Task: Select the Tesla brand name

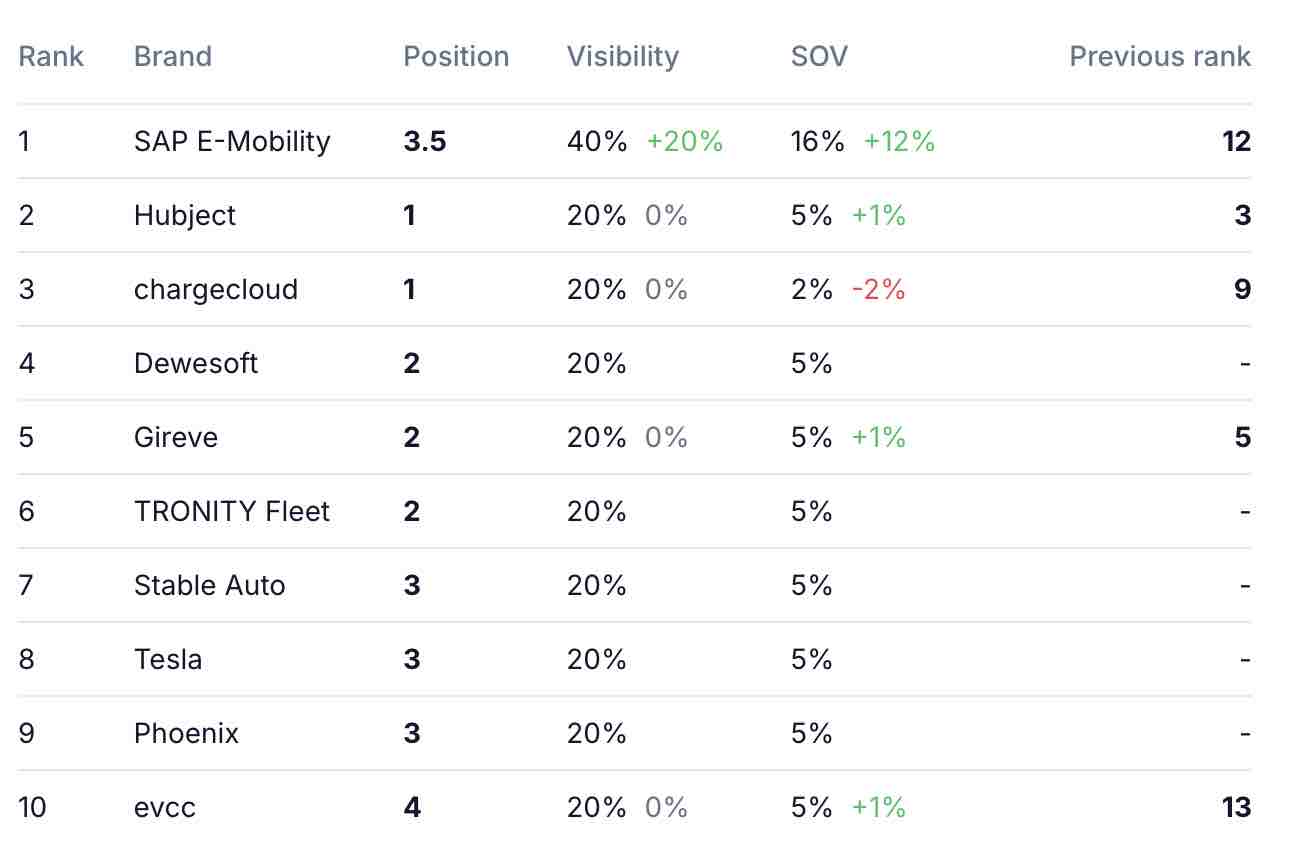Action: [x=168, y=659]
